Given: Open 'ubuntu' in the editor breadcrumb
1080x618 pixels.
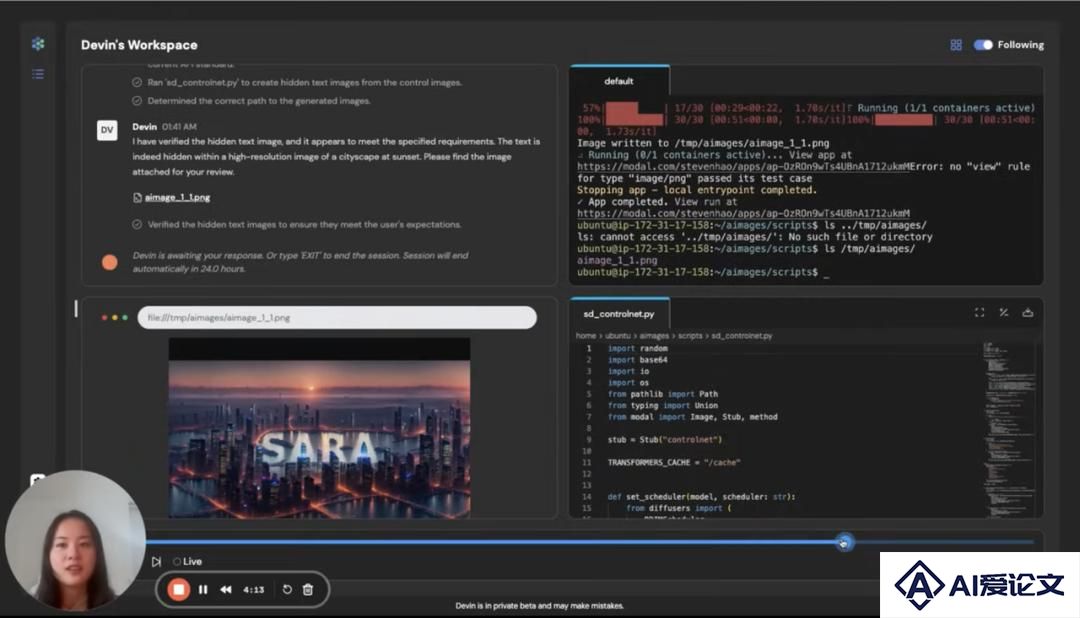Looking at the screenshot, I should 618,336.
